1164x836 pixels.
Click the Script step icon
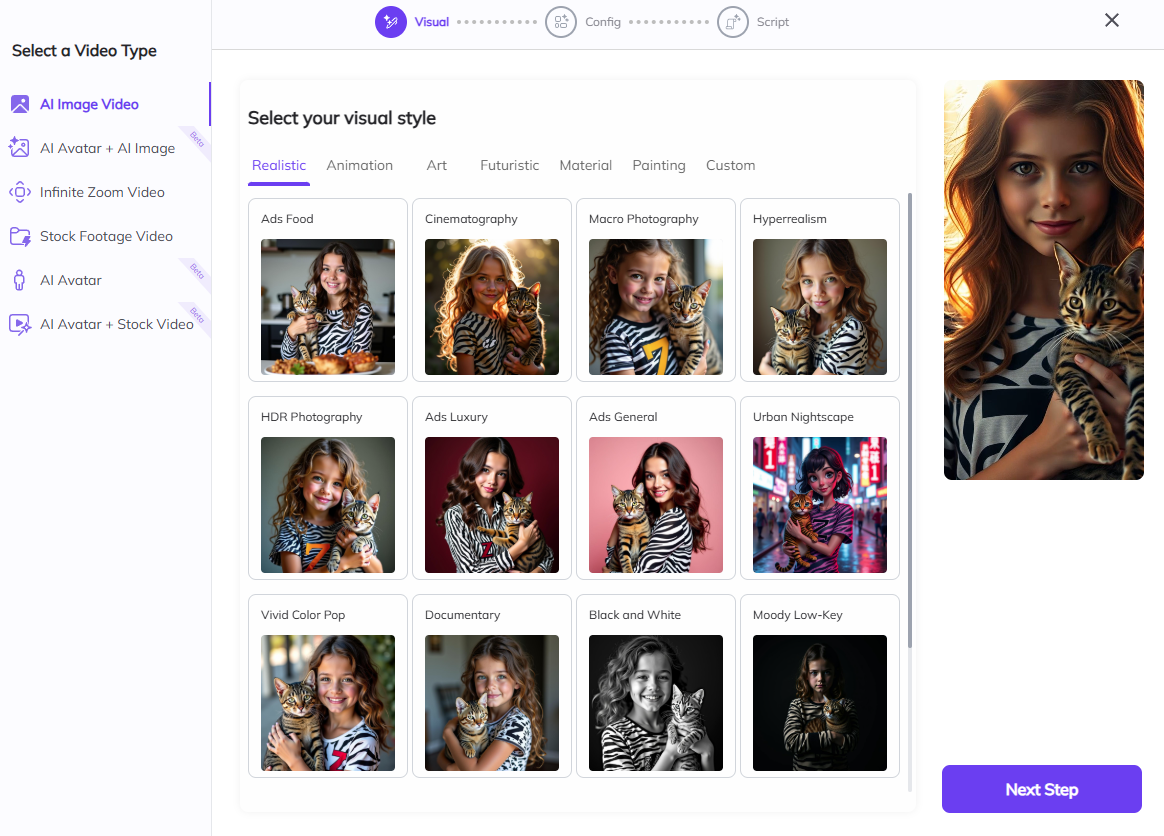pos(733,22)
